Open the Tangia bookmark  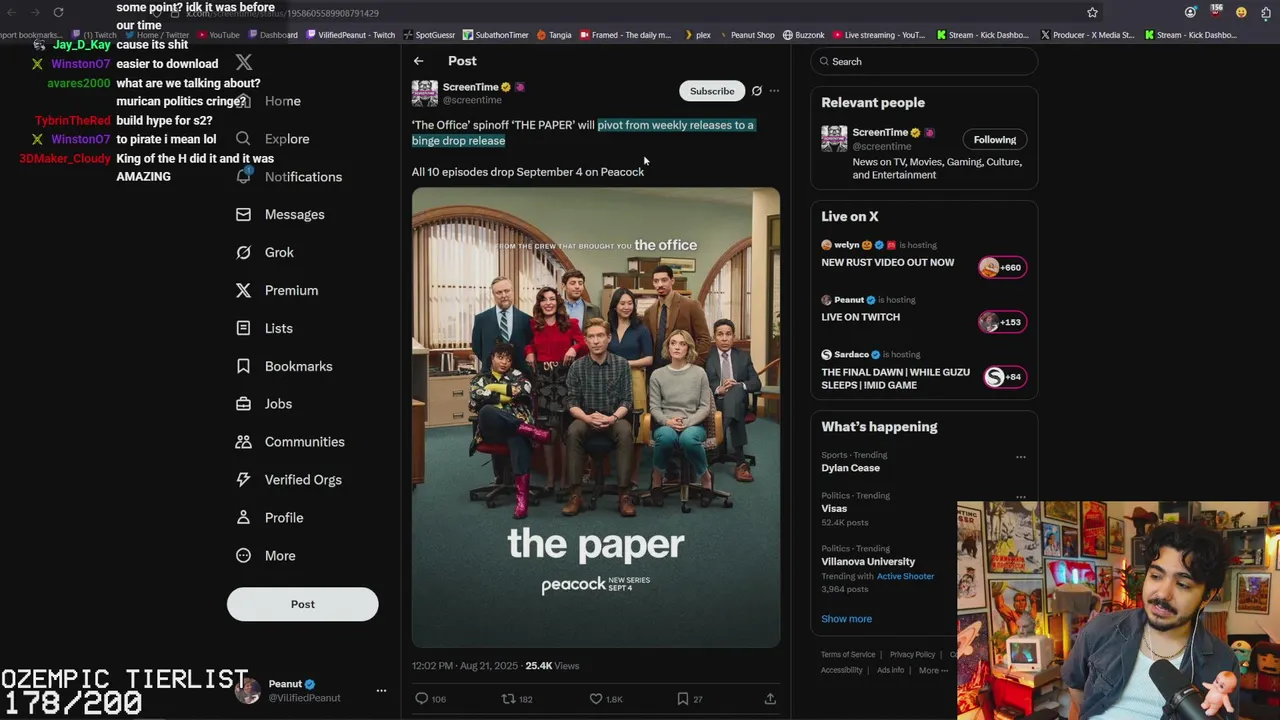click(554, 35)
